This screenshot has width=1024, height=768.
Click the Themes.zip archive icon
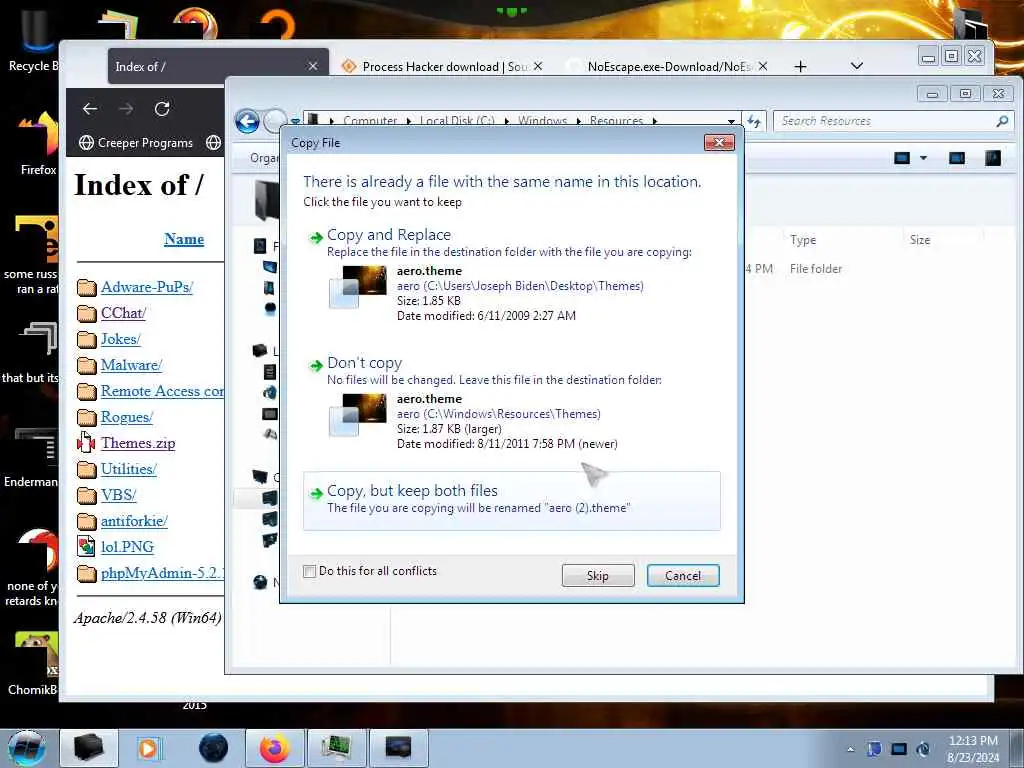click(86, 443)
